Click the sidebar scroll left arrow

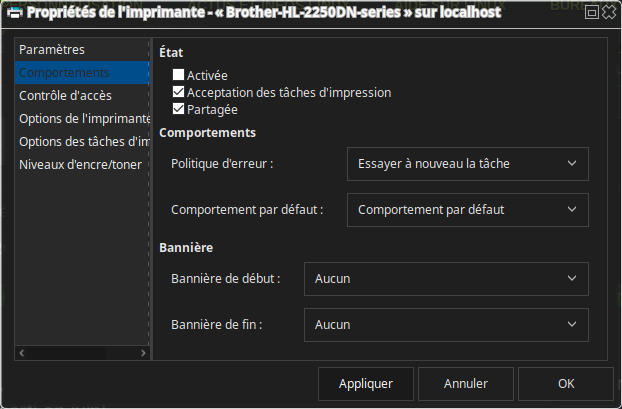coord(21,352)
